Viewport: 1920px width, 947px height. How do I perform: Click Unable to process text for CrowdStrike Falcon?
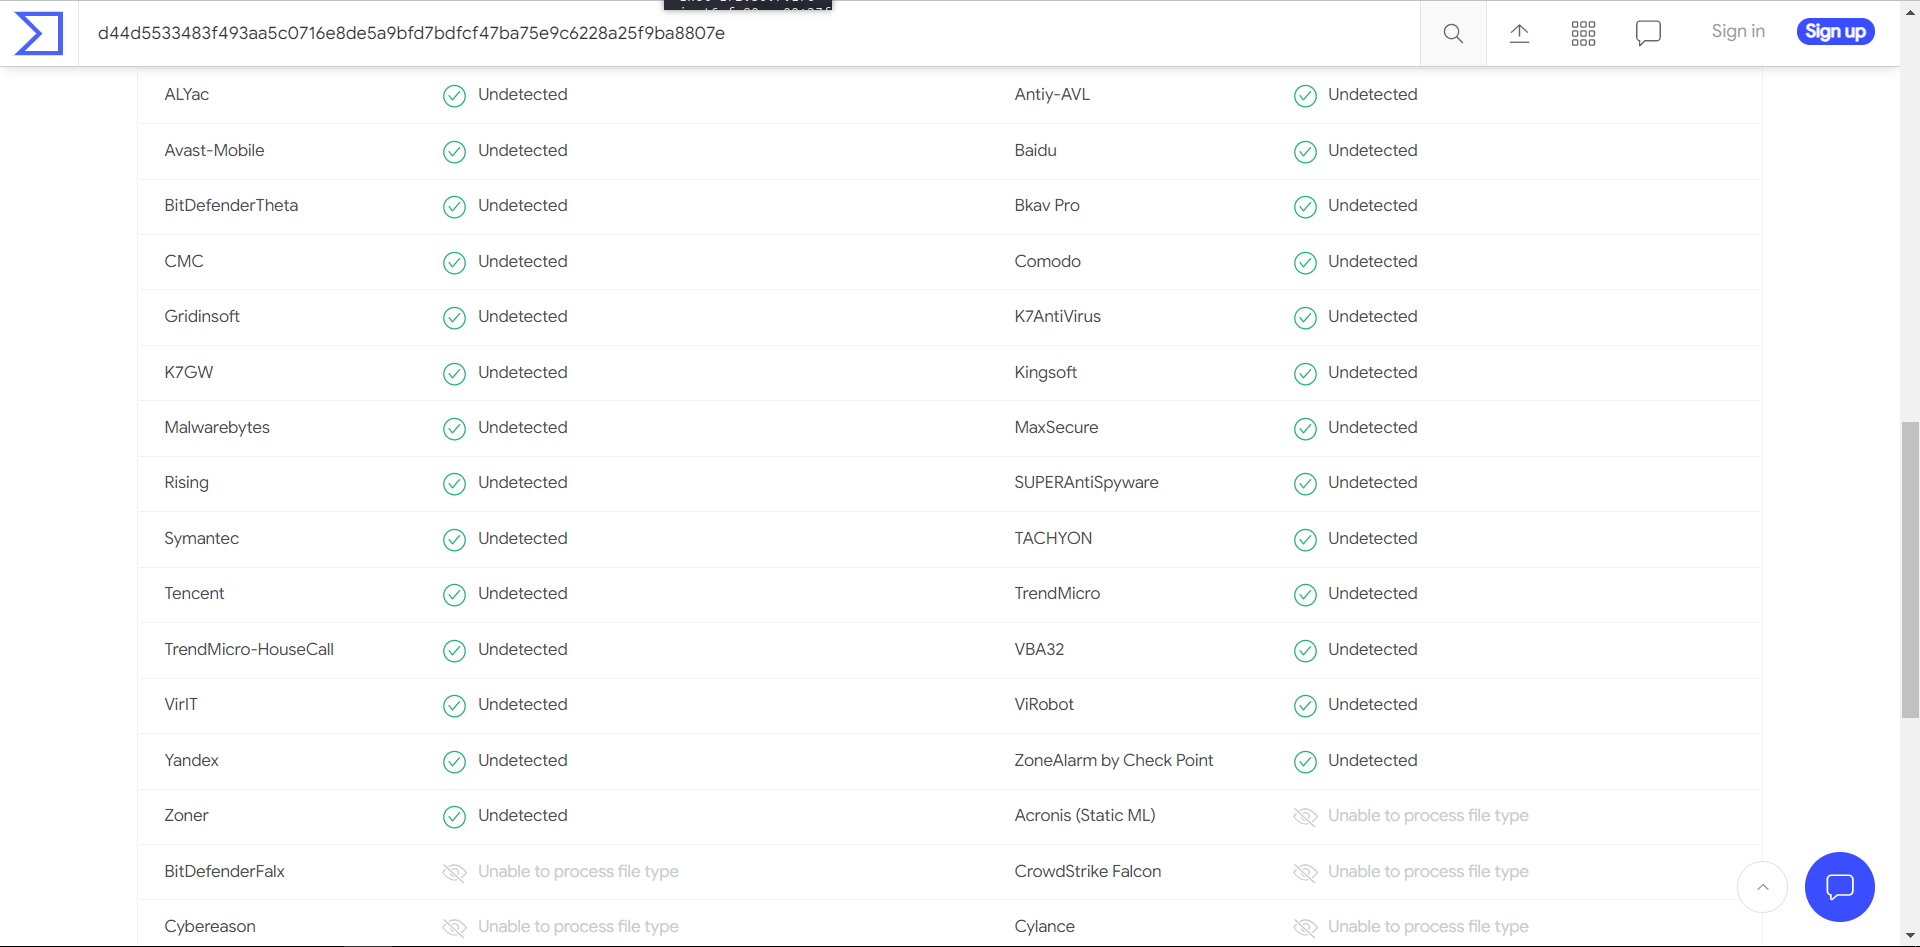tap(1428, 871)
